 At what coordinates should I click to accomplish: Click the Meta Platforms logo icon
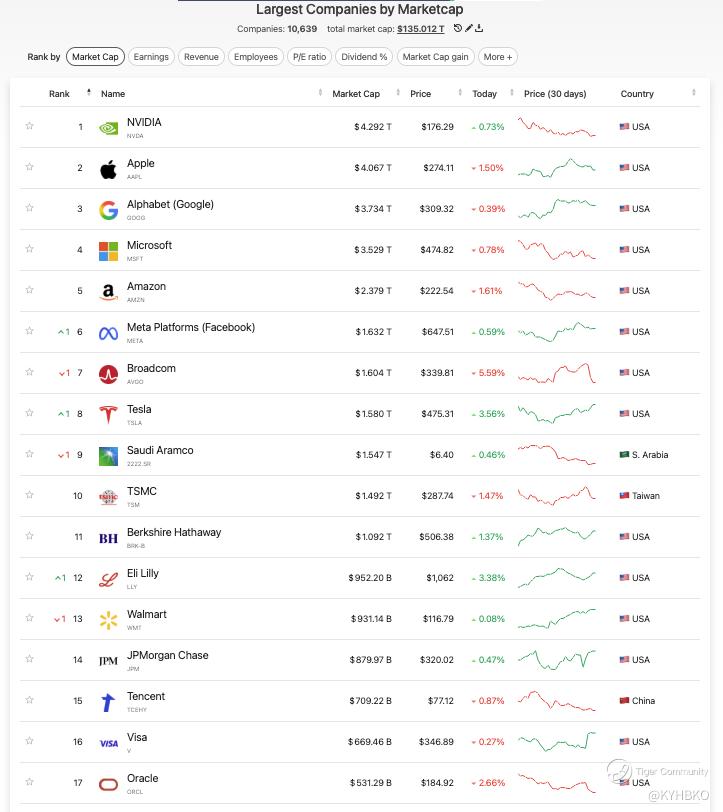coord(108,333)
